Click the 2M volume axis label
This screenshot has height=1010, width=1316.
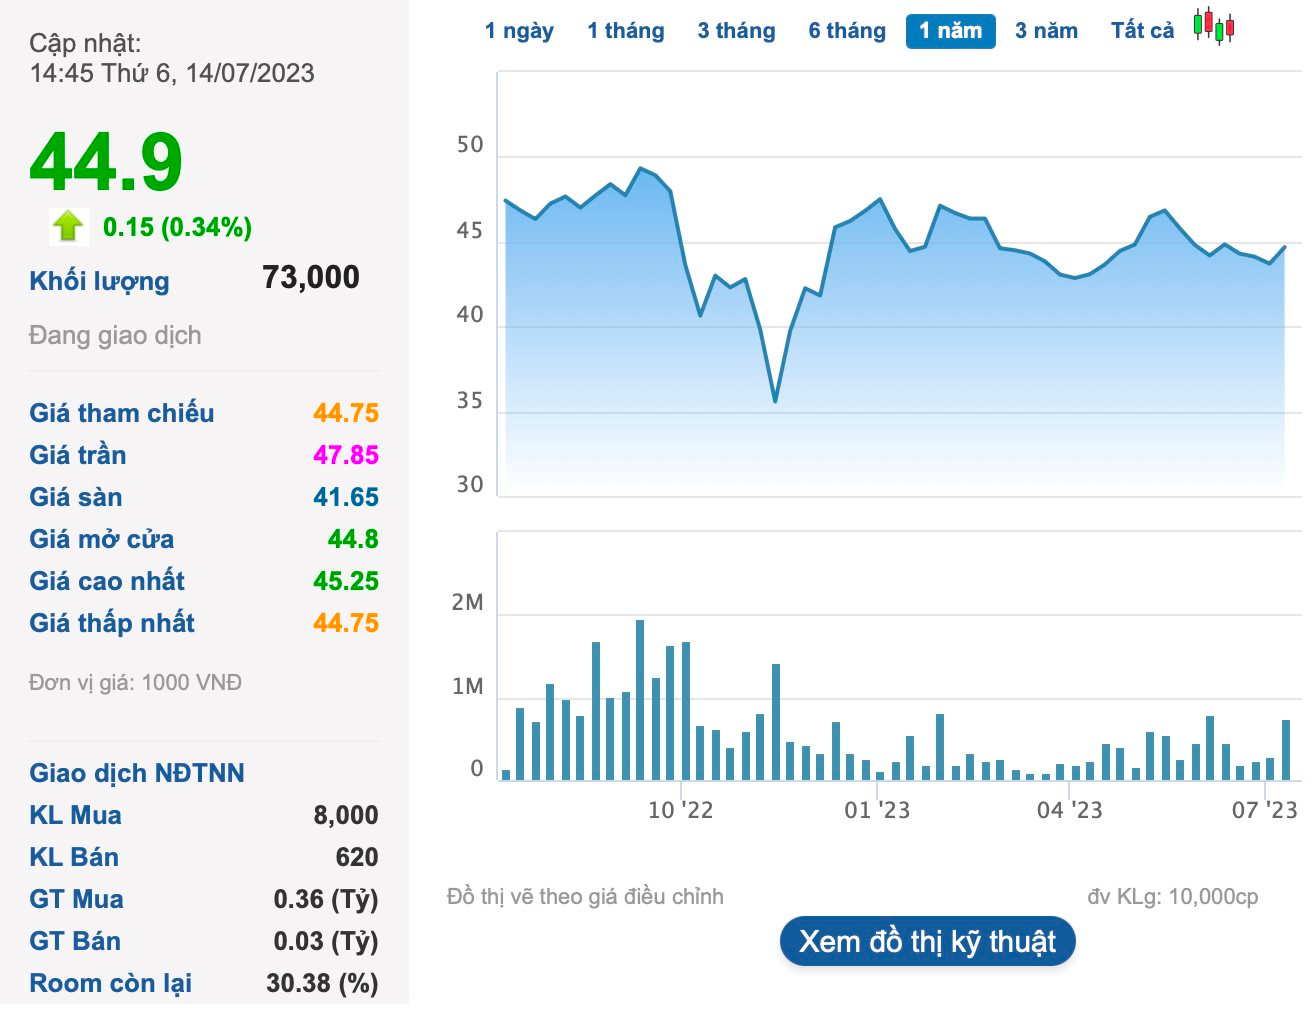(467, 602)
